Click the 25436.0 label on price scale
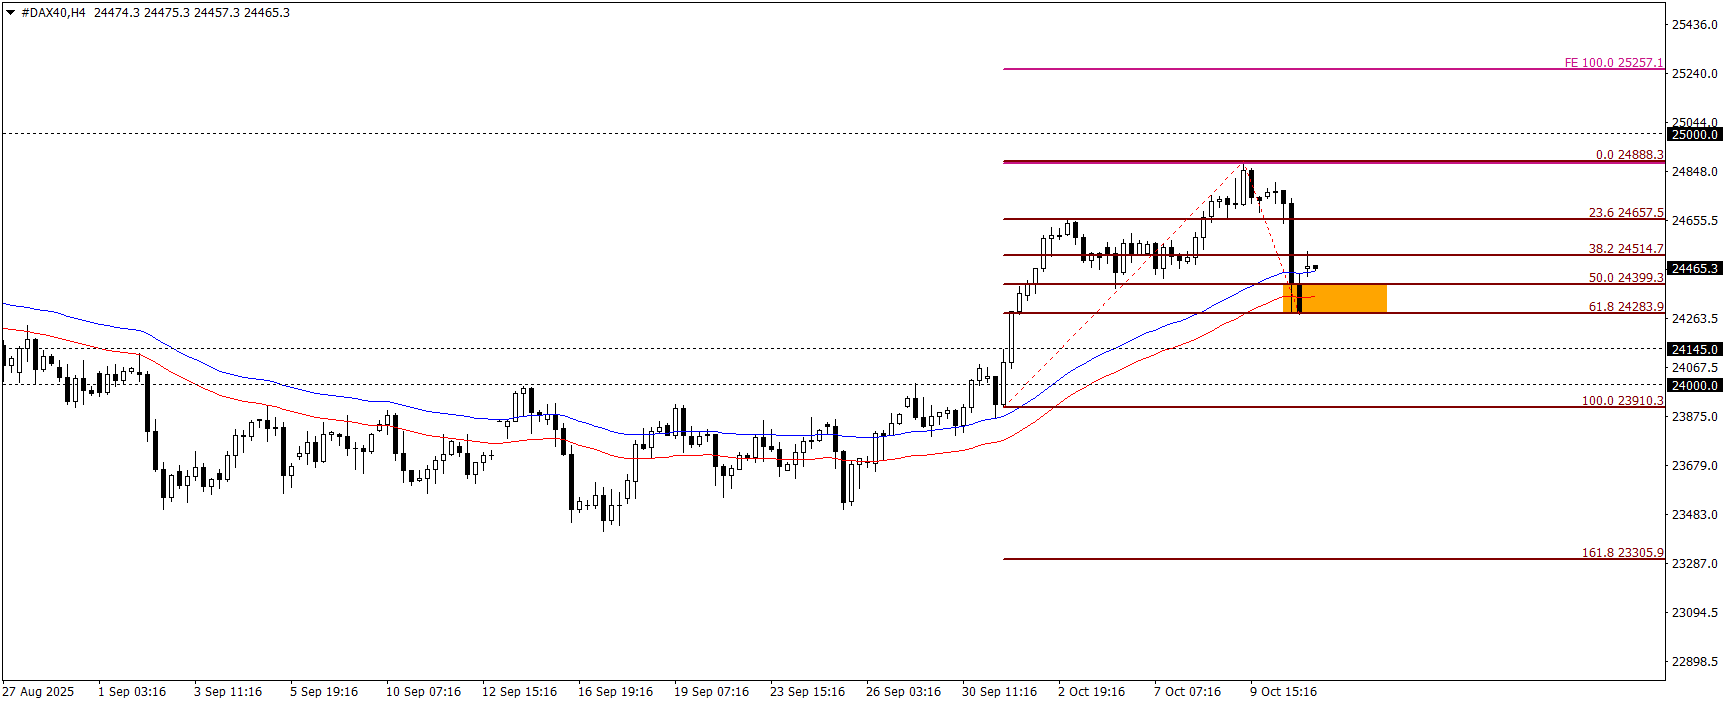The image size is (1729, 704). pos(1695,24)
